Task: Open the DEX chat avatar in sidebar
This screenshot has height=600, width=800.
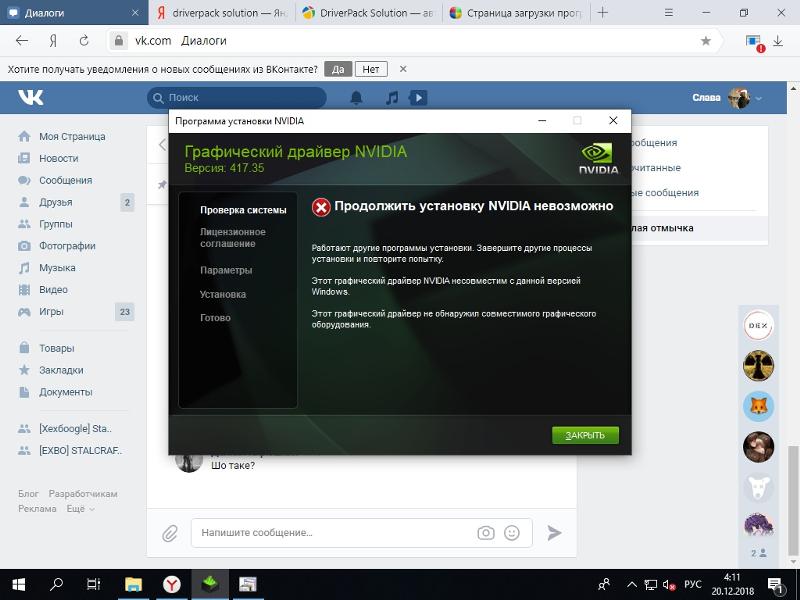Action: (x=758, y=325)
